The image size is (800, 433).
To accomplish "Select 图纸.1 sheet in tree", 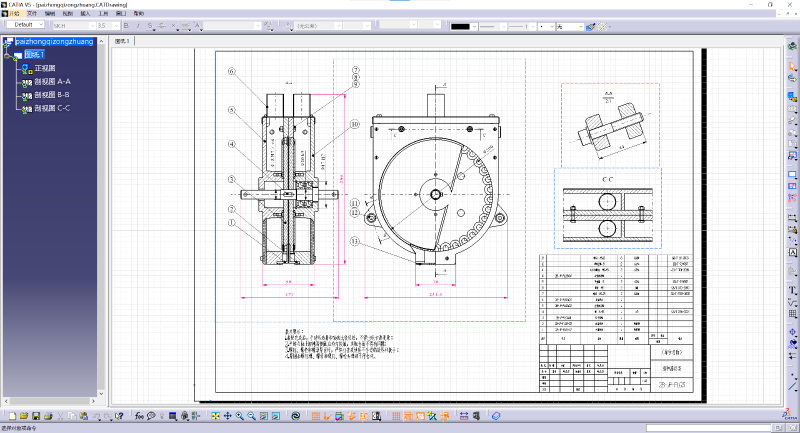I will [x=35, y=55].
